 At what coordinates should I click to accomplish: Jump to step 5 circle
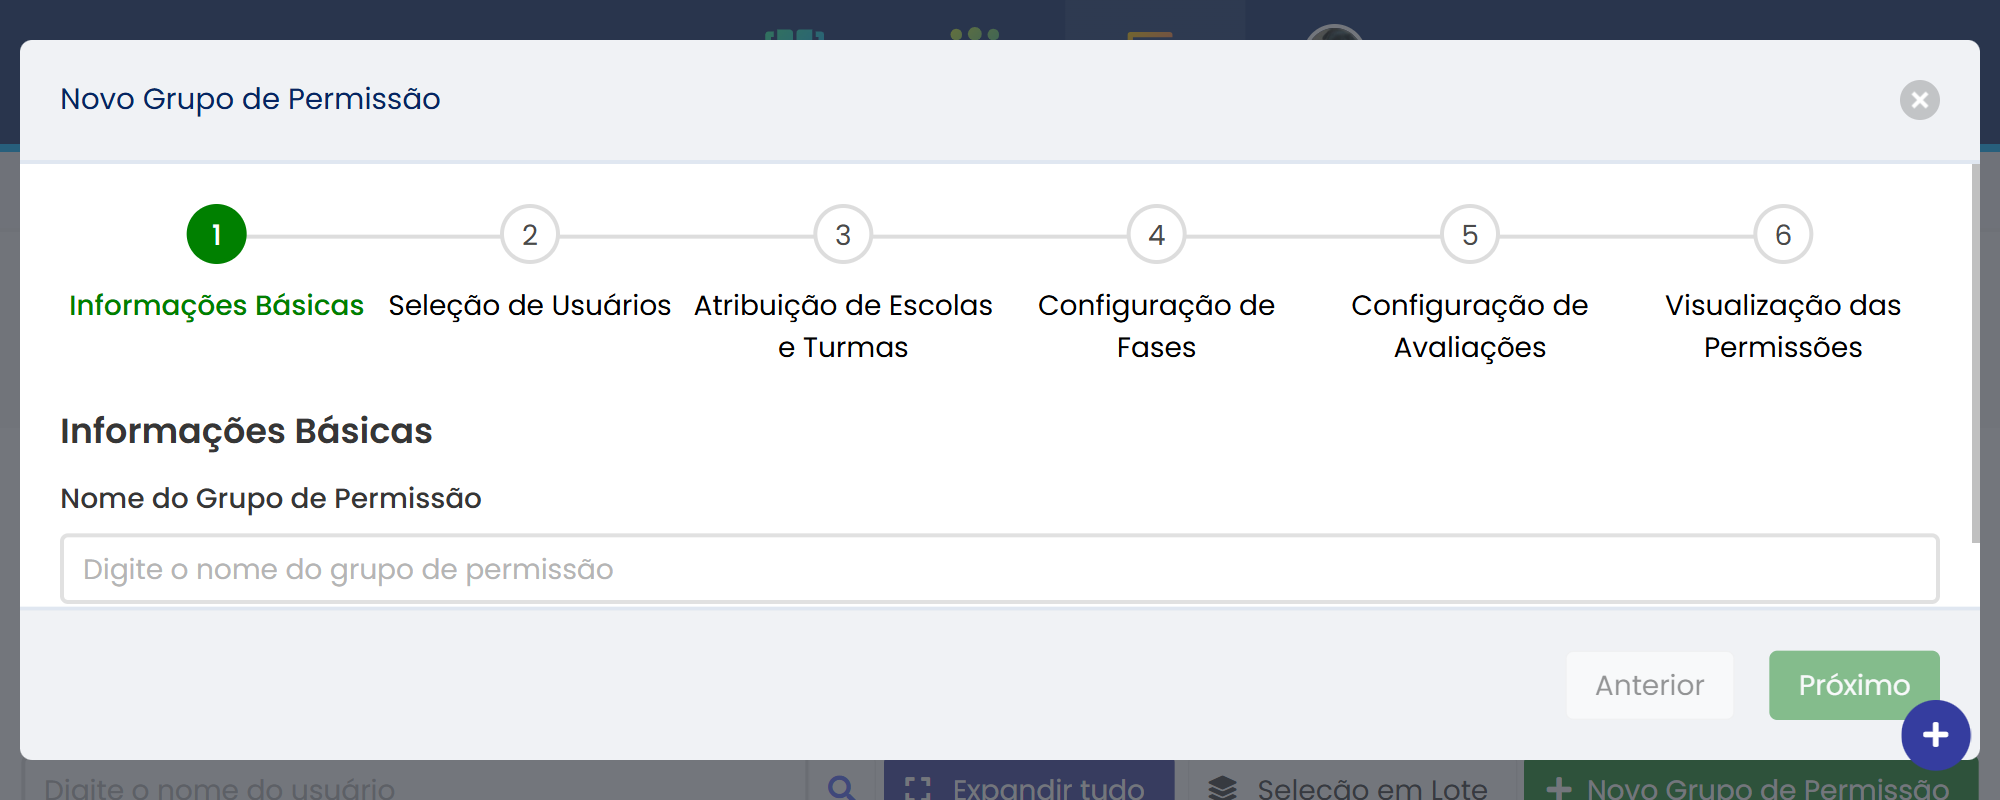[1469, 234]
